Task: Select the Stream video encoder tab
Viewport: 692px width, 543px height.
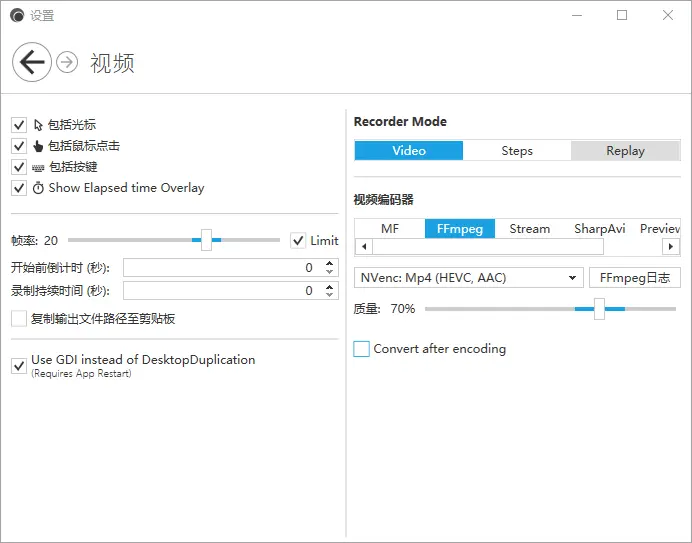Action: point(530,229)
